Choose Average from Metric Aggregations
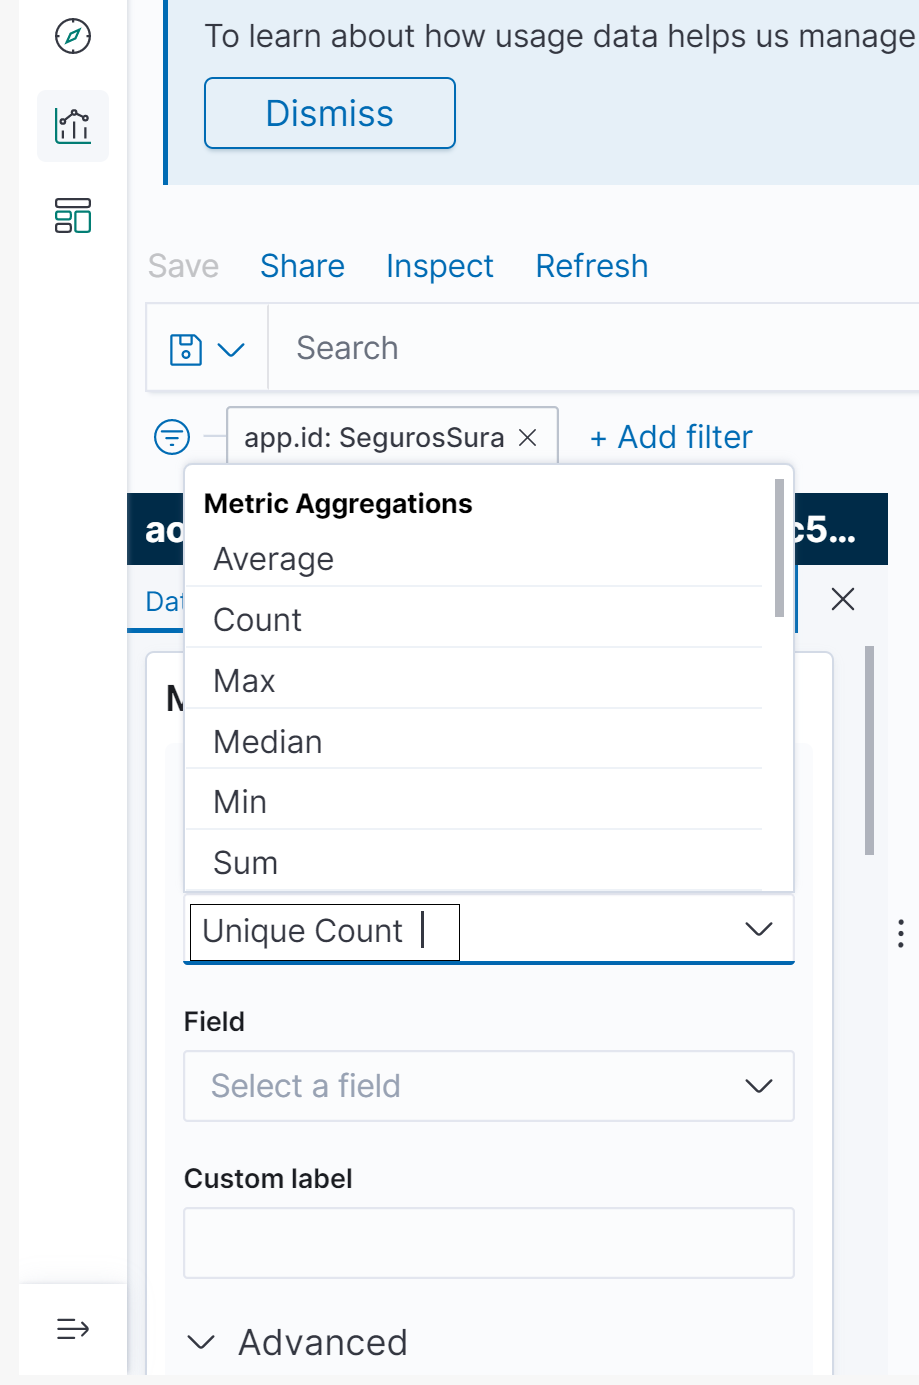This screenshot has width=919, height=1385. pyautogui.click(x=274, y=559)
